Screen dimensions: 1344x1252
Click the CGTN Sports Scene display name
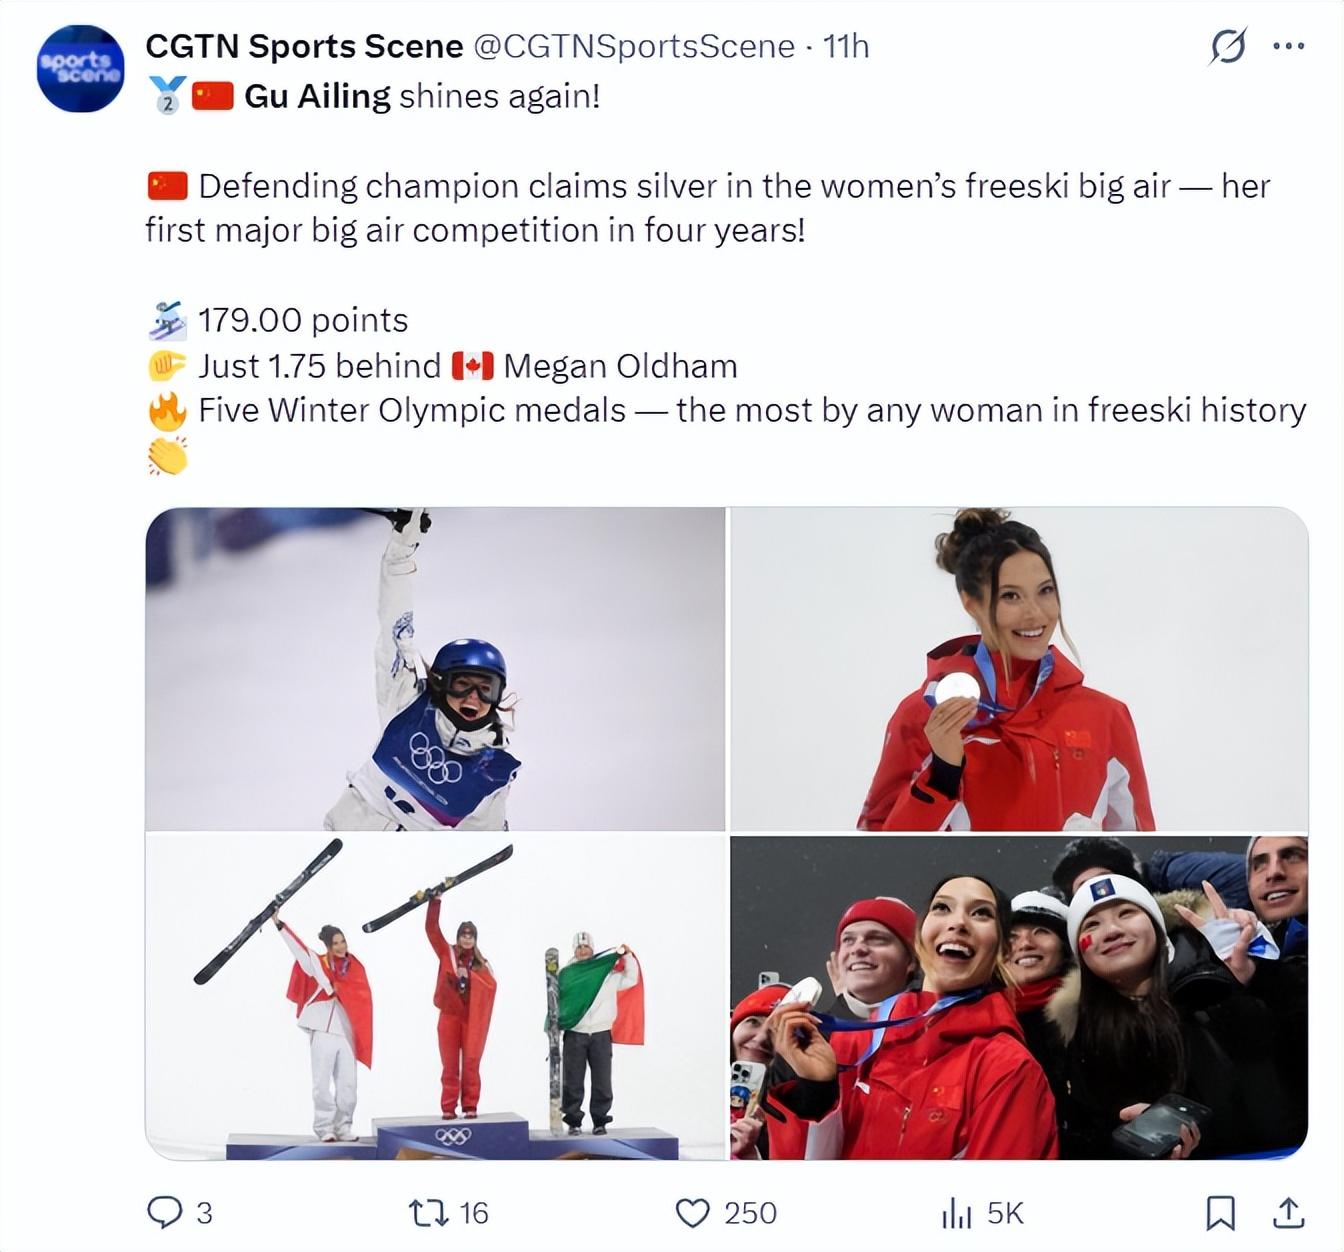304,46
